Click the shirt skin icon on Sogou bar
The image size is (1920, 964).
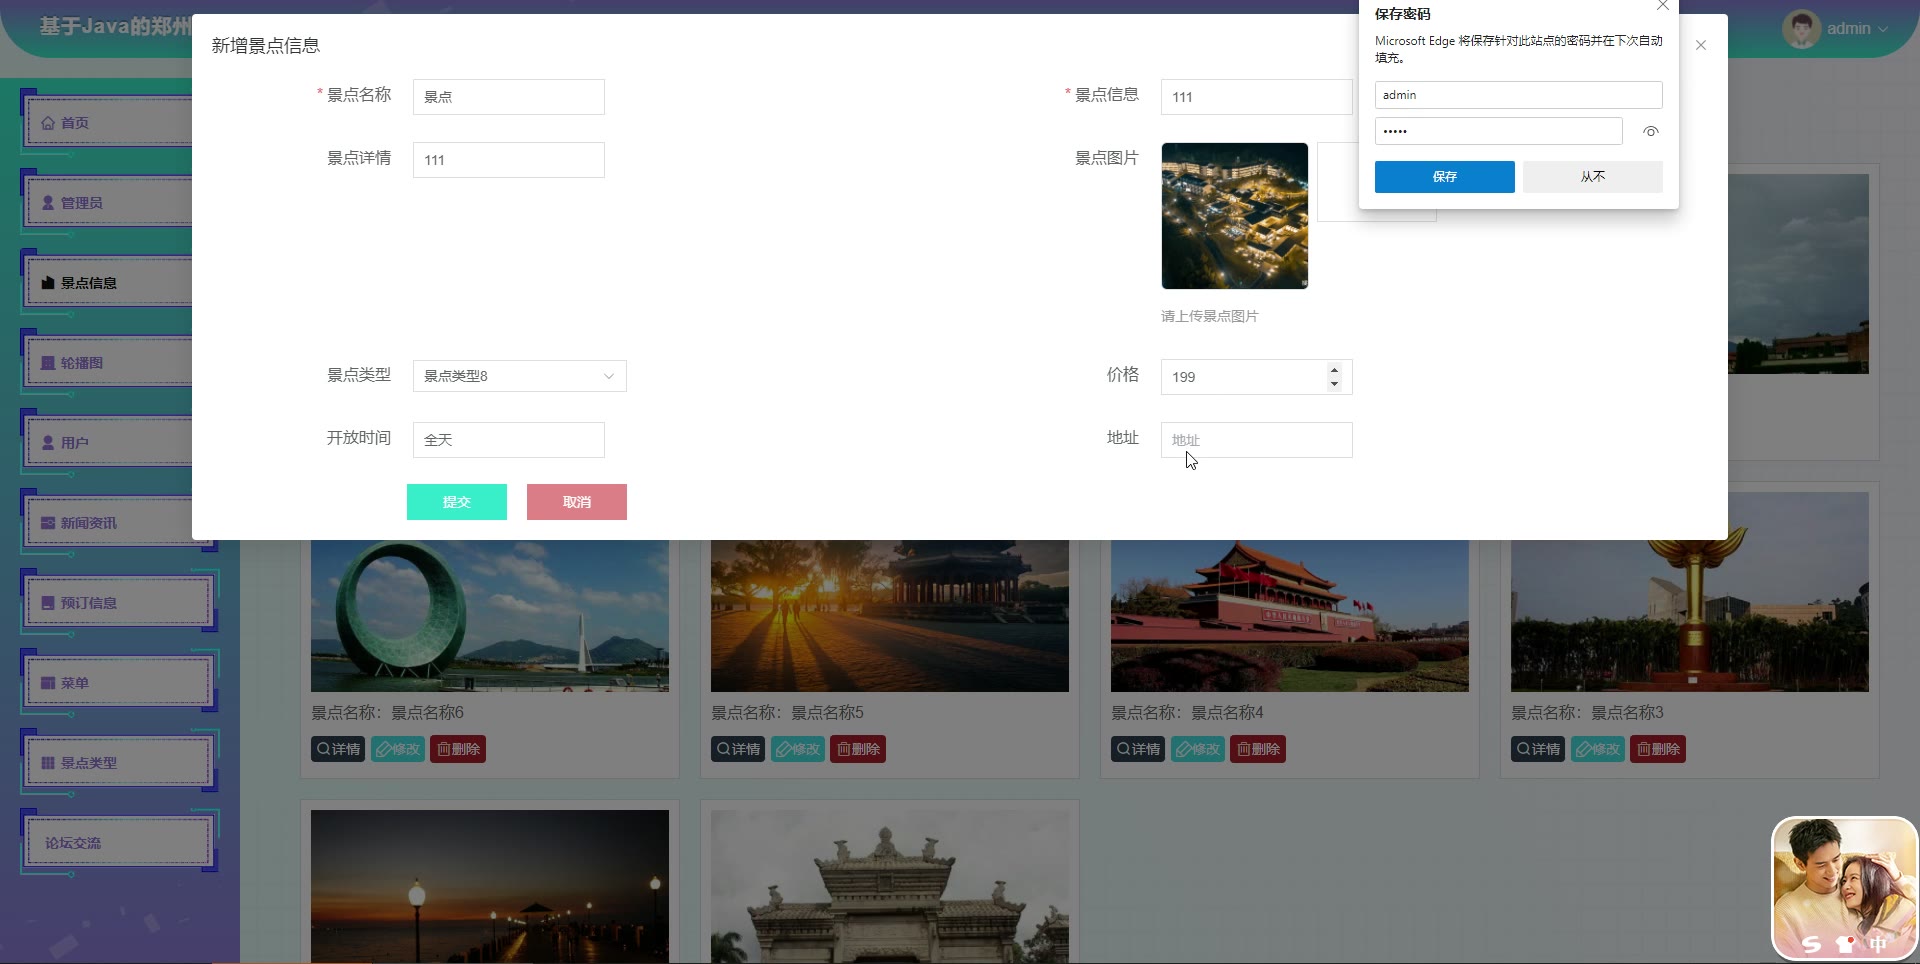click(x=1845, y=943)
